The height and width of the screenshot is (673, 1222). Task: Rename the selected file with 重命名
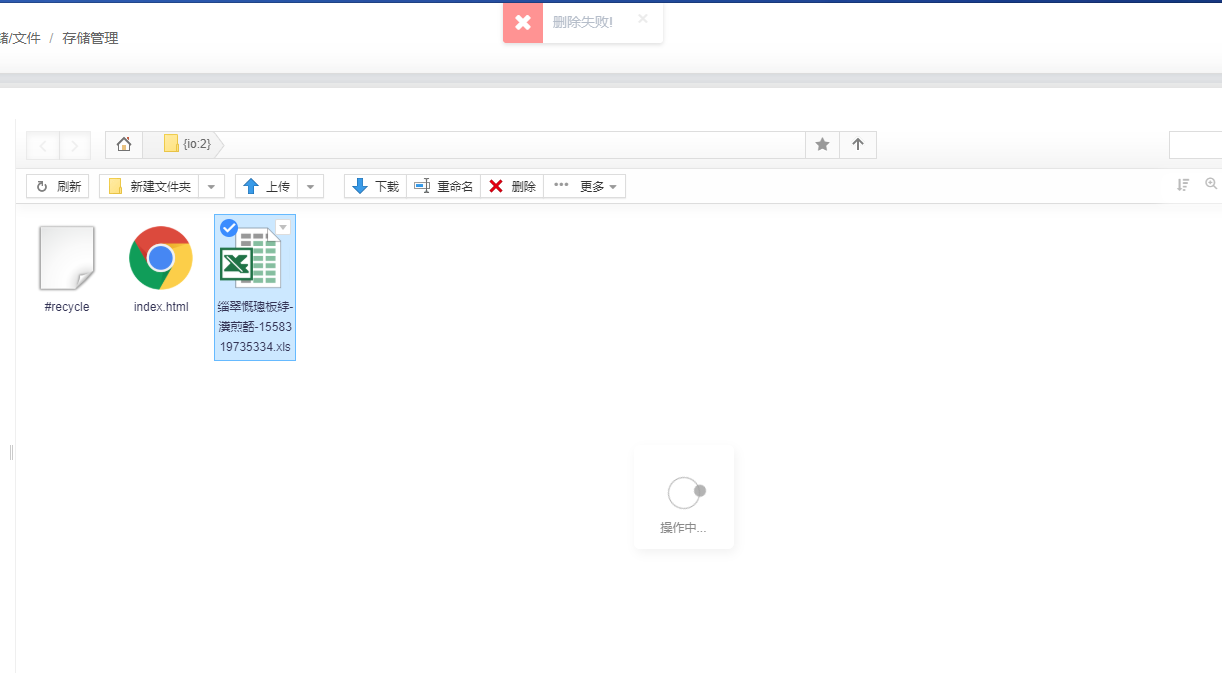(443, 186)
